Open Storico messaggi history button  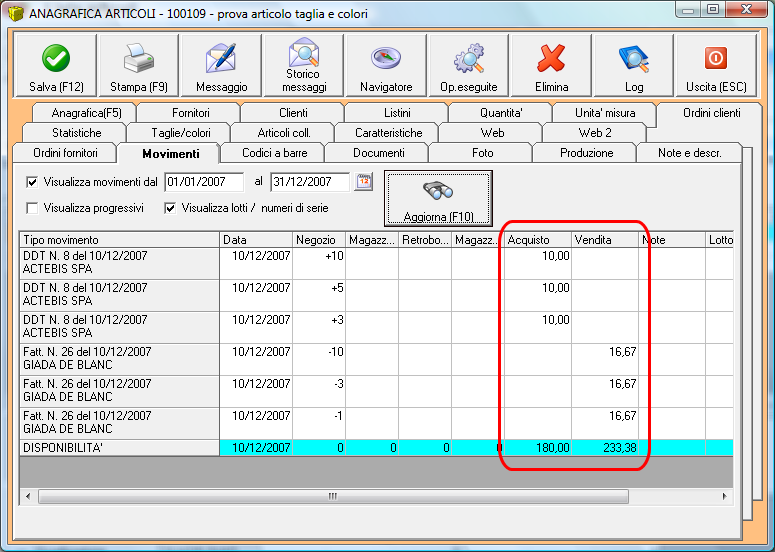[x=304, y=65]
